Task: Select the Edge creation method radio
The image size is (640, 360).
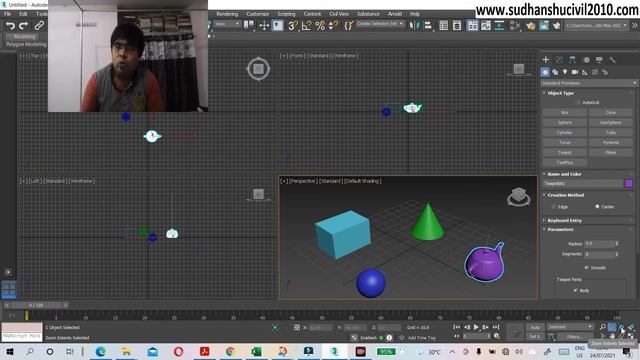Action: point(554,207)
